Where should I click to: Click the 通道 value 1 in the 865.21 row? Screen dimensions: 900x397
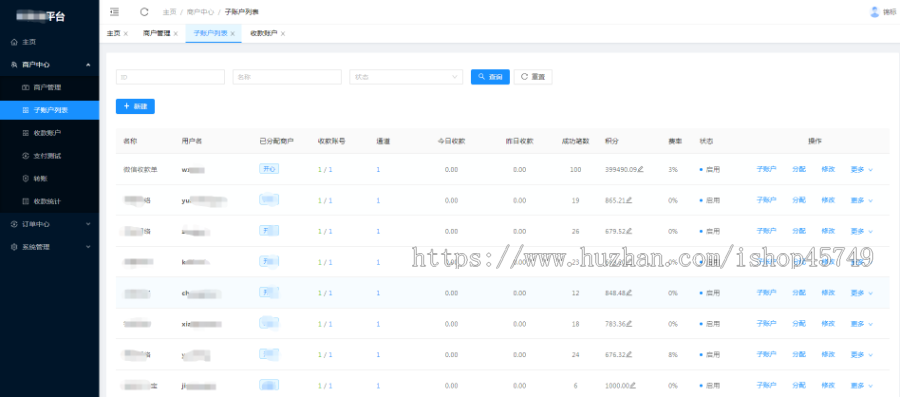378,200
